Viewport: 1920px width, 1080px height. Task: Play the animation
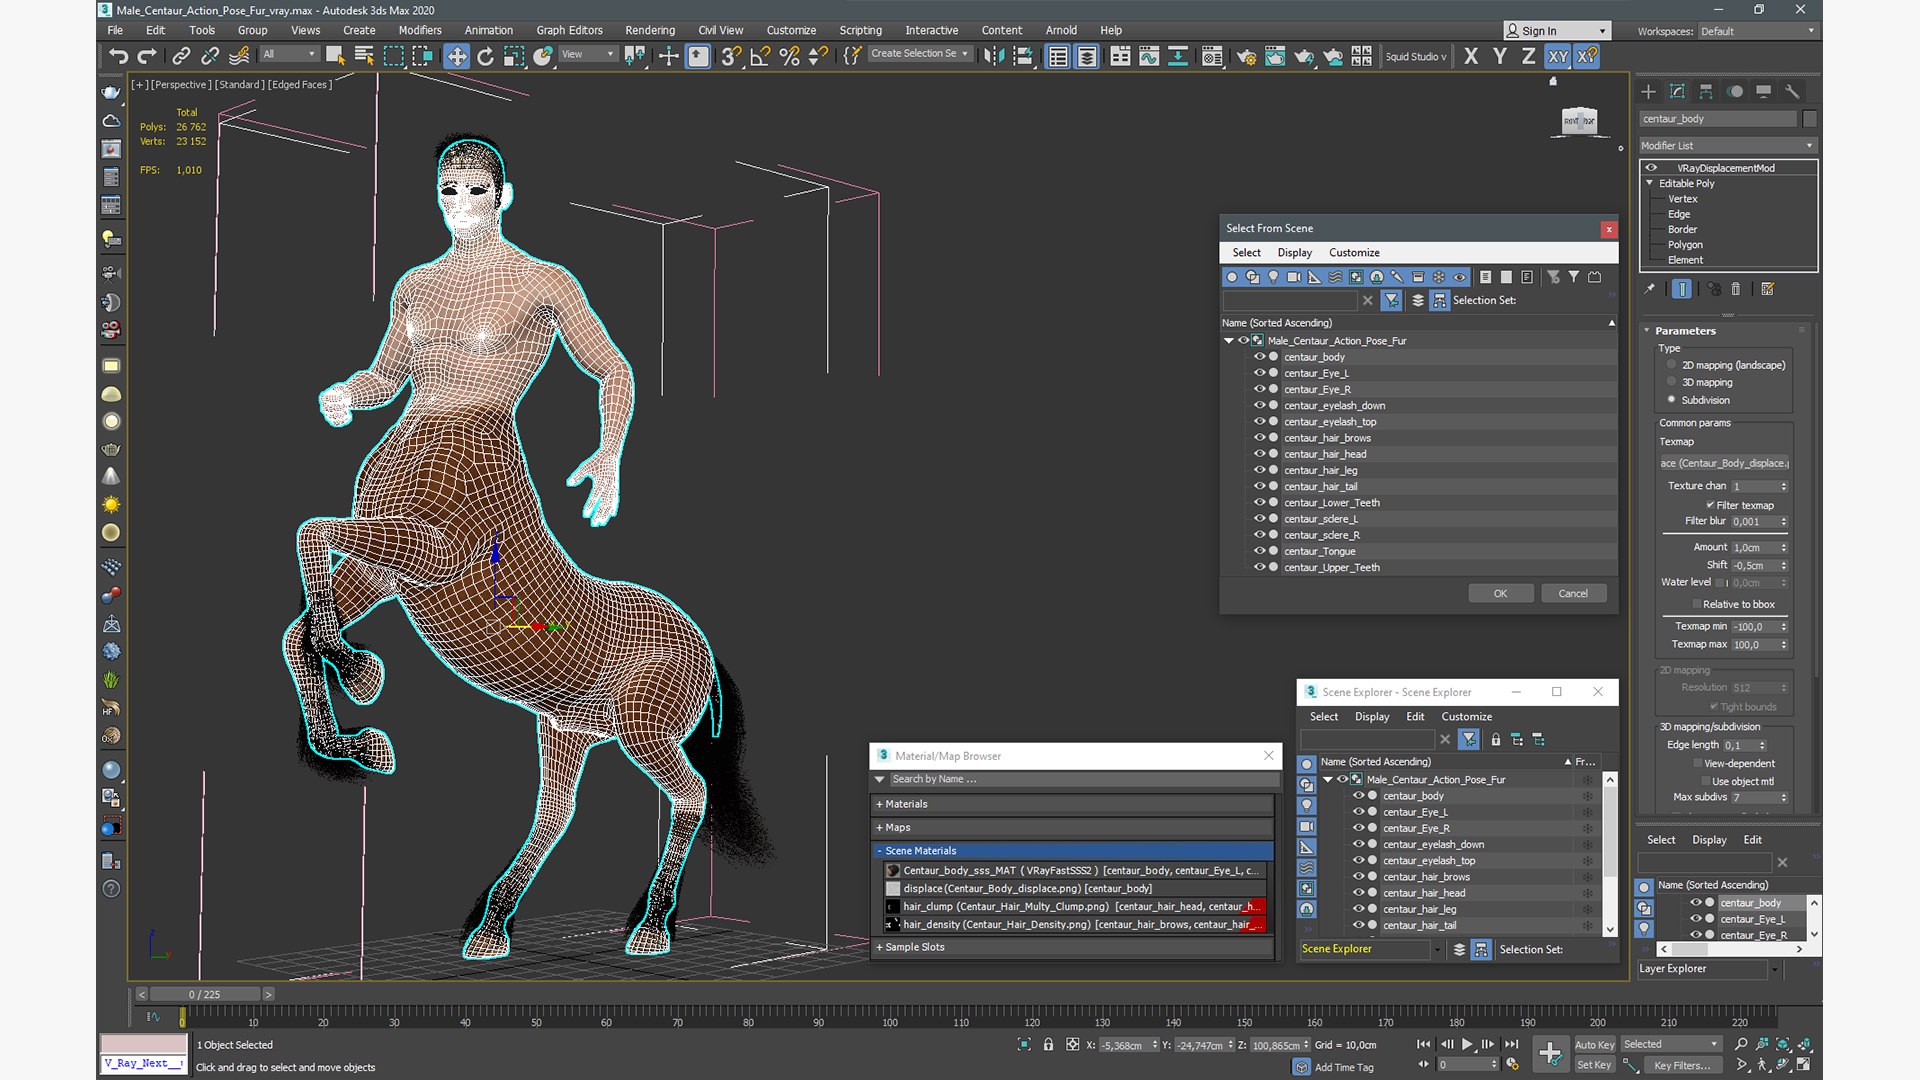(1467, 1044)
